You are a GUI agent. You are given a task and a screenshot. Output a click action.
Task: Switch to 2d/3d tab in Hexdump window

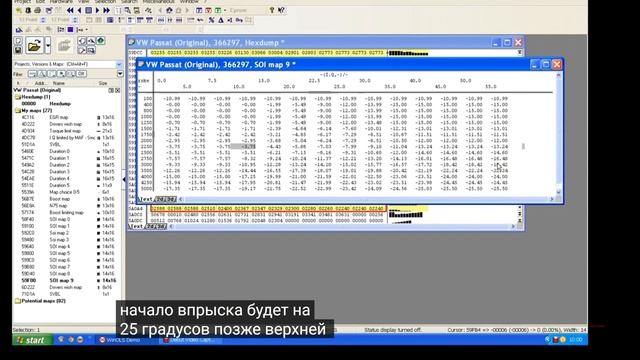[x=156, y=226]
